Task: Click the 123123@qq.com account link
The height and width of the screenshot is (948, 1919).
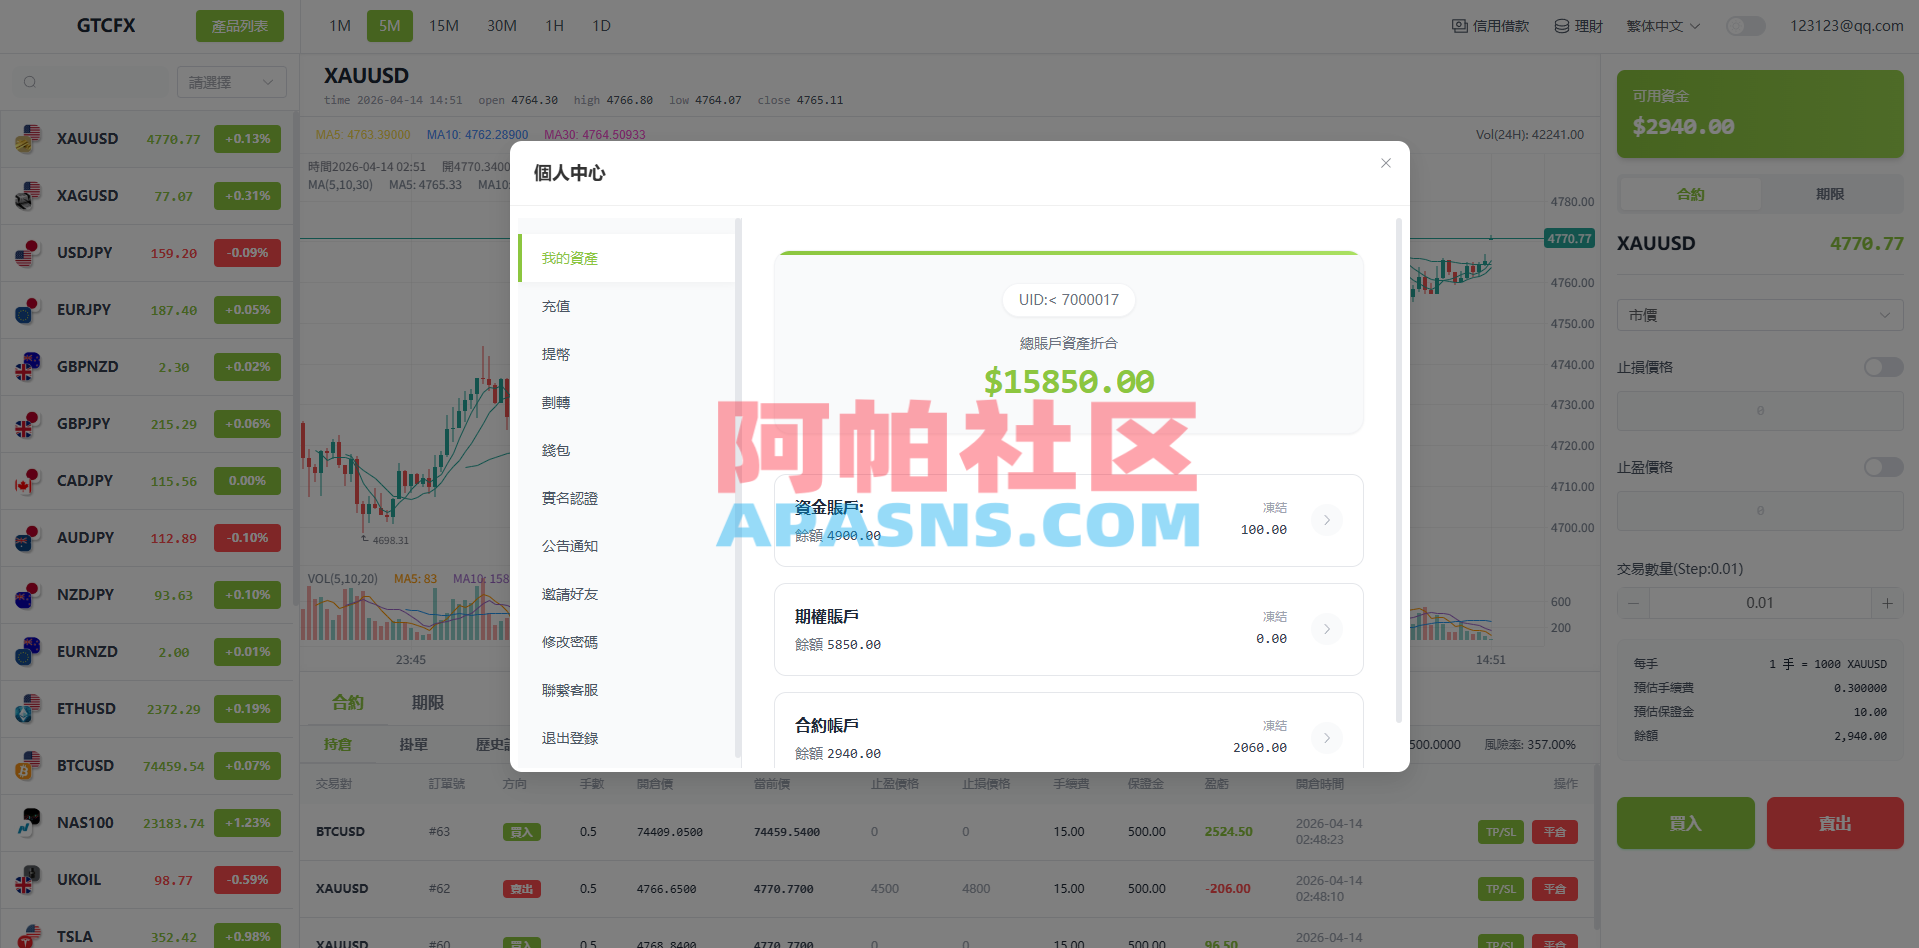Action: pyautogui.click(x=1846, y=26)
